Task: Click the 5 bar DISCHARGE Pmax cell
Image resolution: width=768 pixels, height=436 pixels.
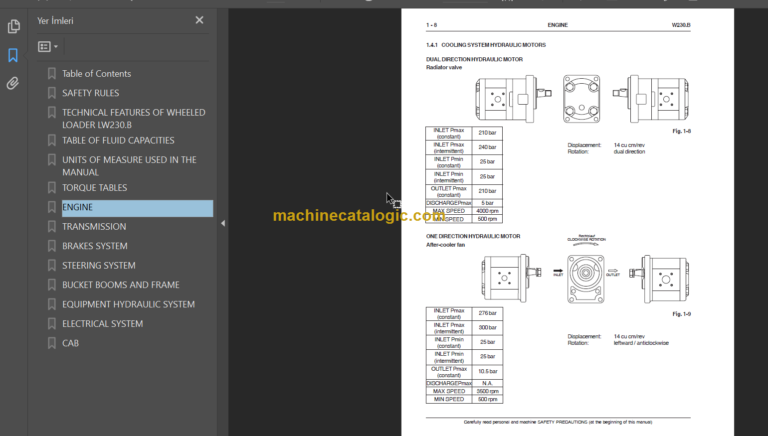Action: click(487, 203)
